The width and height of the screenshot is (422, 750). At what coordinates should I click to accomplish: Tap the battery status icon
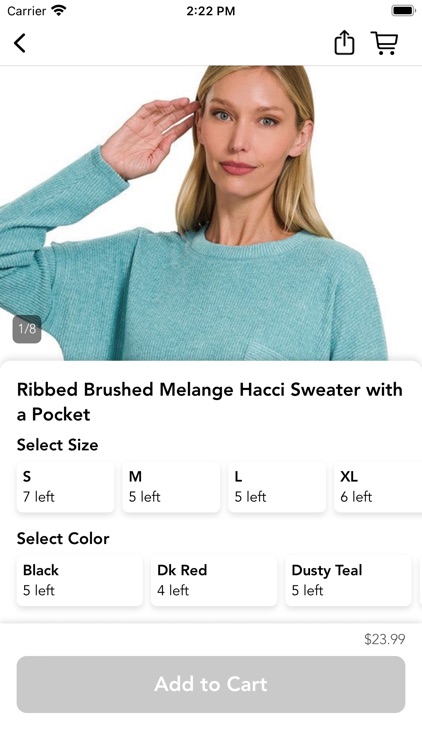point(403,11)
